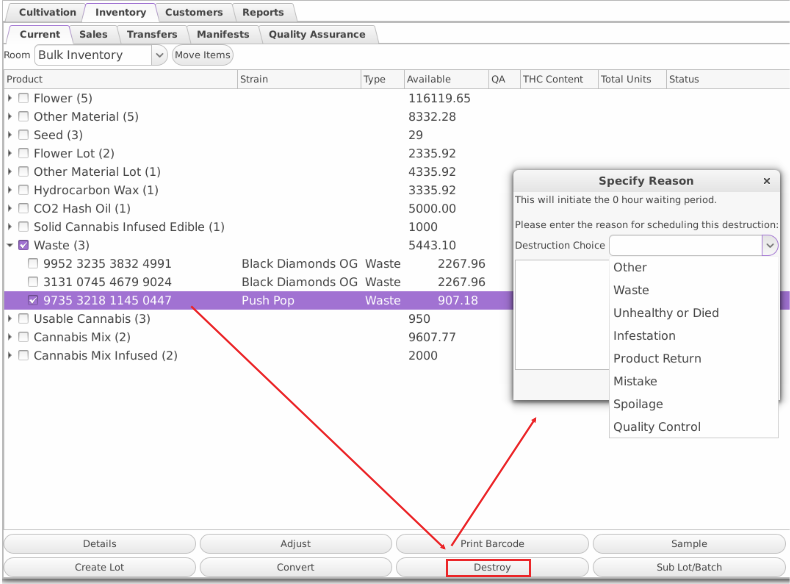Close the Specify Reason dialog

(766, 181)
